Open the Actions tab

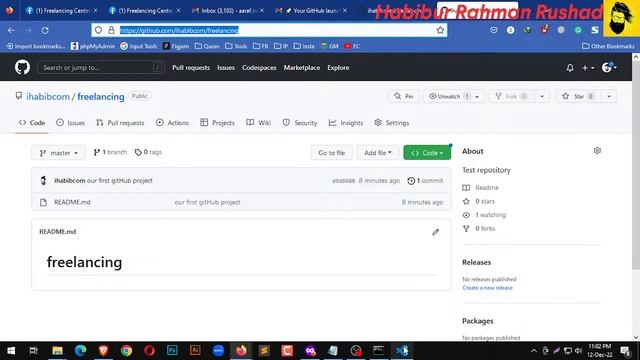(172, 123)
